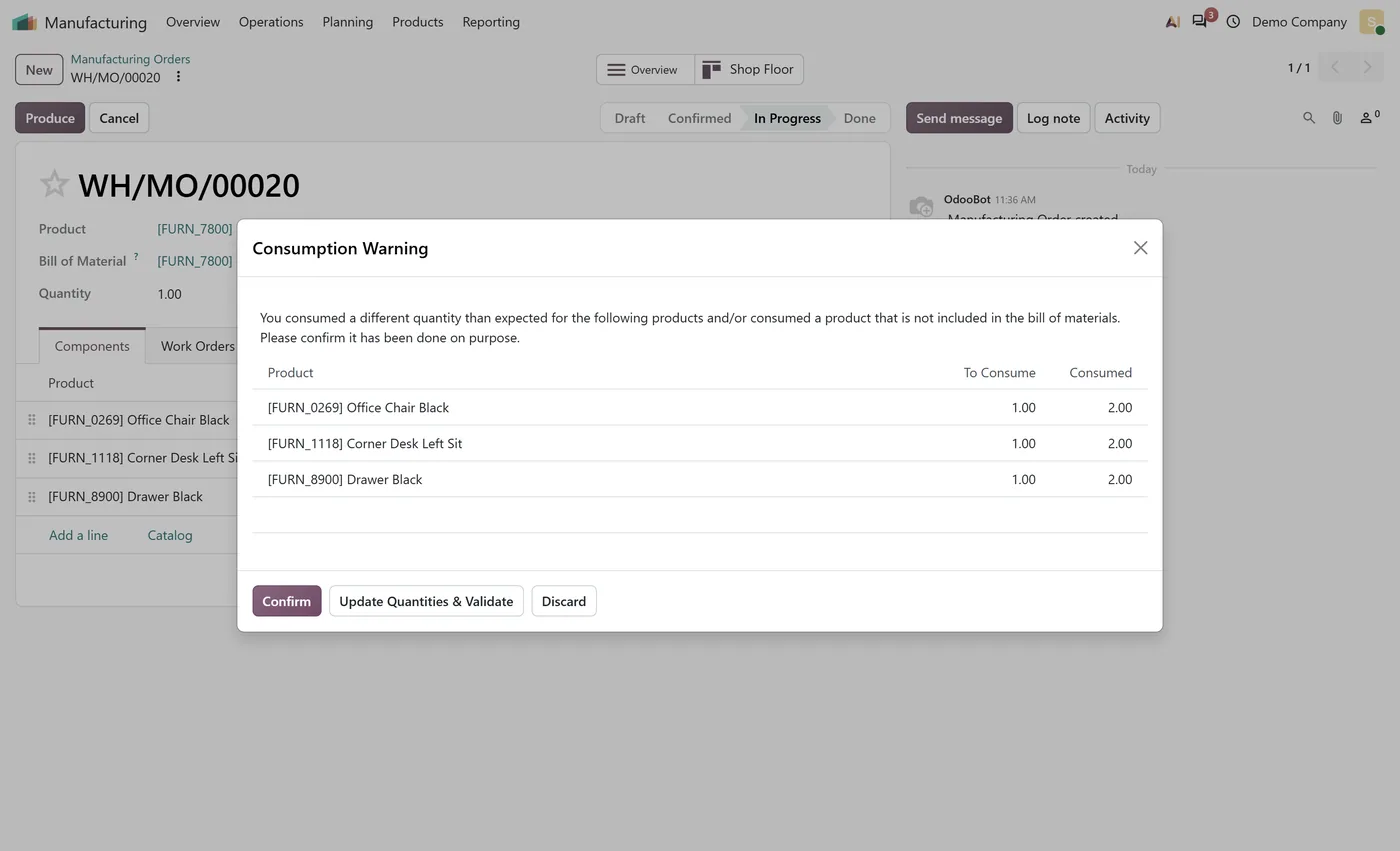Click the drag handle of Corner Desk row
1400x851 pixels.
tap(32, 458)
